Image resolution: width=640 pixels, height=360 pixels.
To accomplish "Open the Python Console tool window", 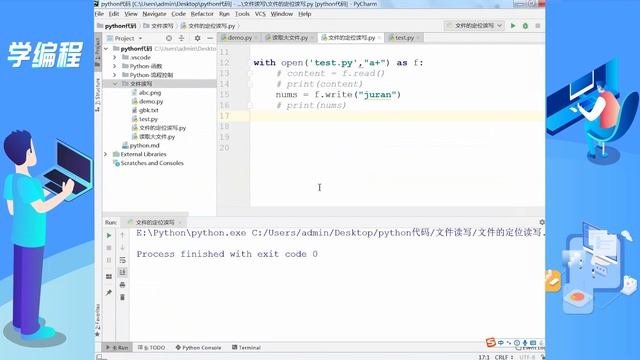I will (198, 347).
